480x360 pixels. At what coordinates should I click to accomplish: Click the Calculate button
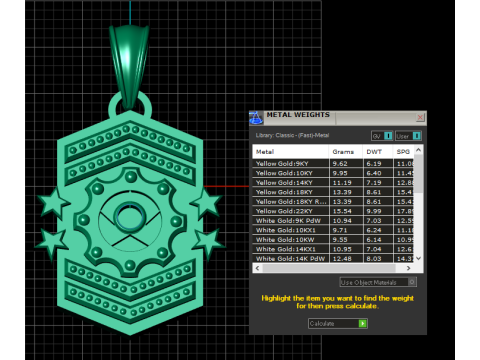click(x=338, y=324)
